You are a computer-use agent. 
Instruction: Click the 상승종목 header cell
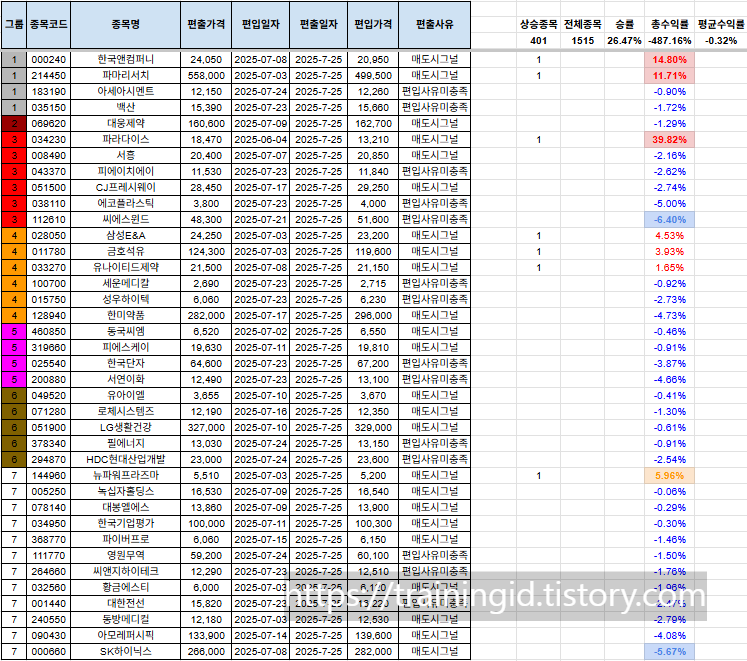538,25
